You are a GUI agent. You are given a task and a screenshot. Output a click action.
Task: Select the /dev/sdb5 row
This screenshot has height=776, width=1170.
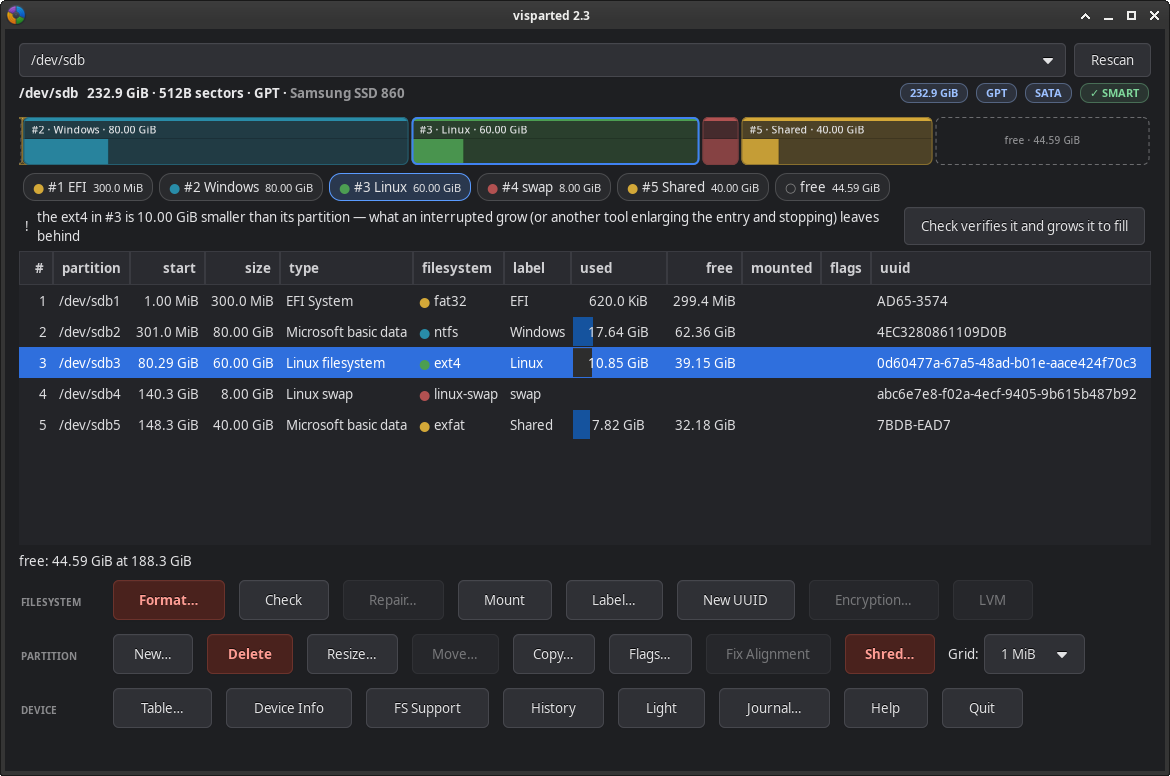(584, 425)
